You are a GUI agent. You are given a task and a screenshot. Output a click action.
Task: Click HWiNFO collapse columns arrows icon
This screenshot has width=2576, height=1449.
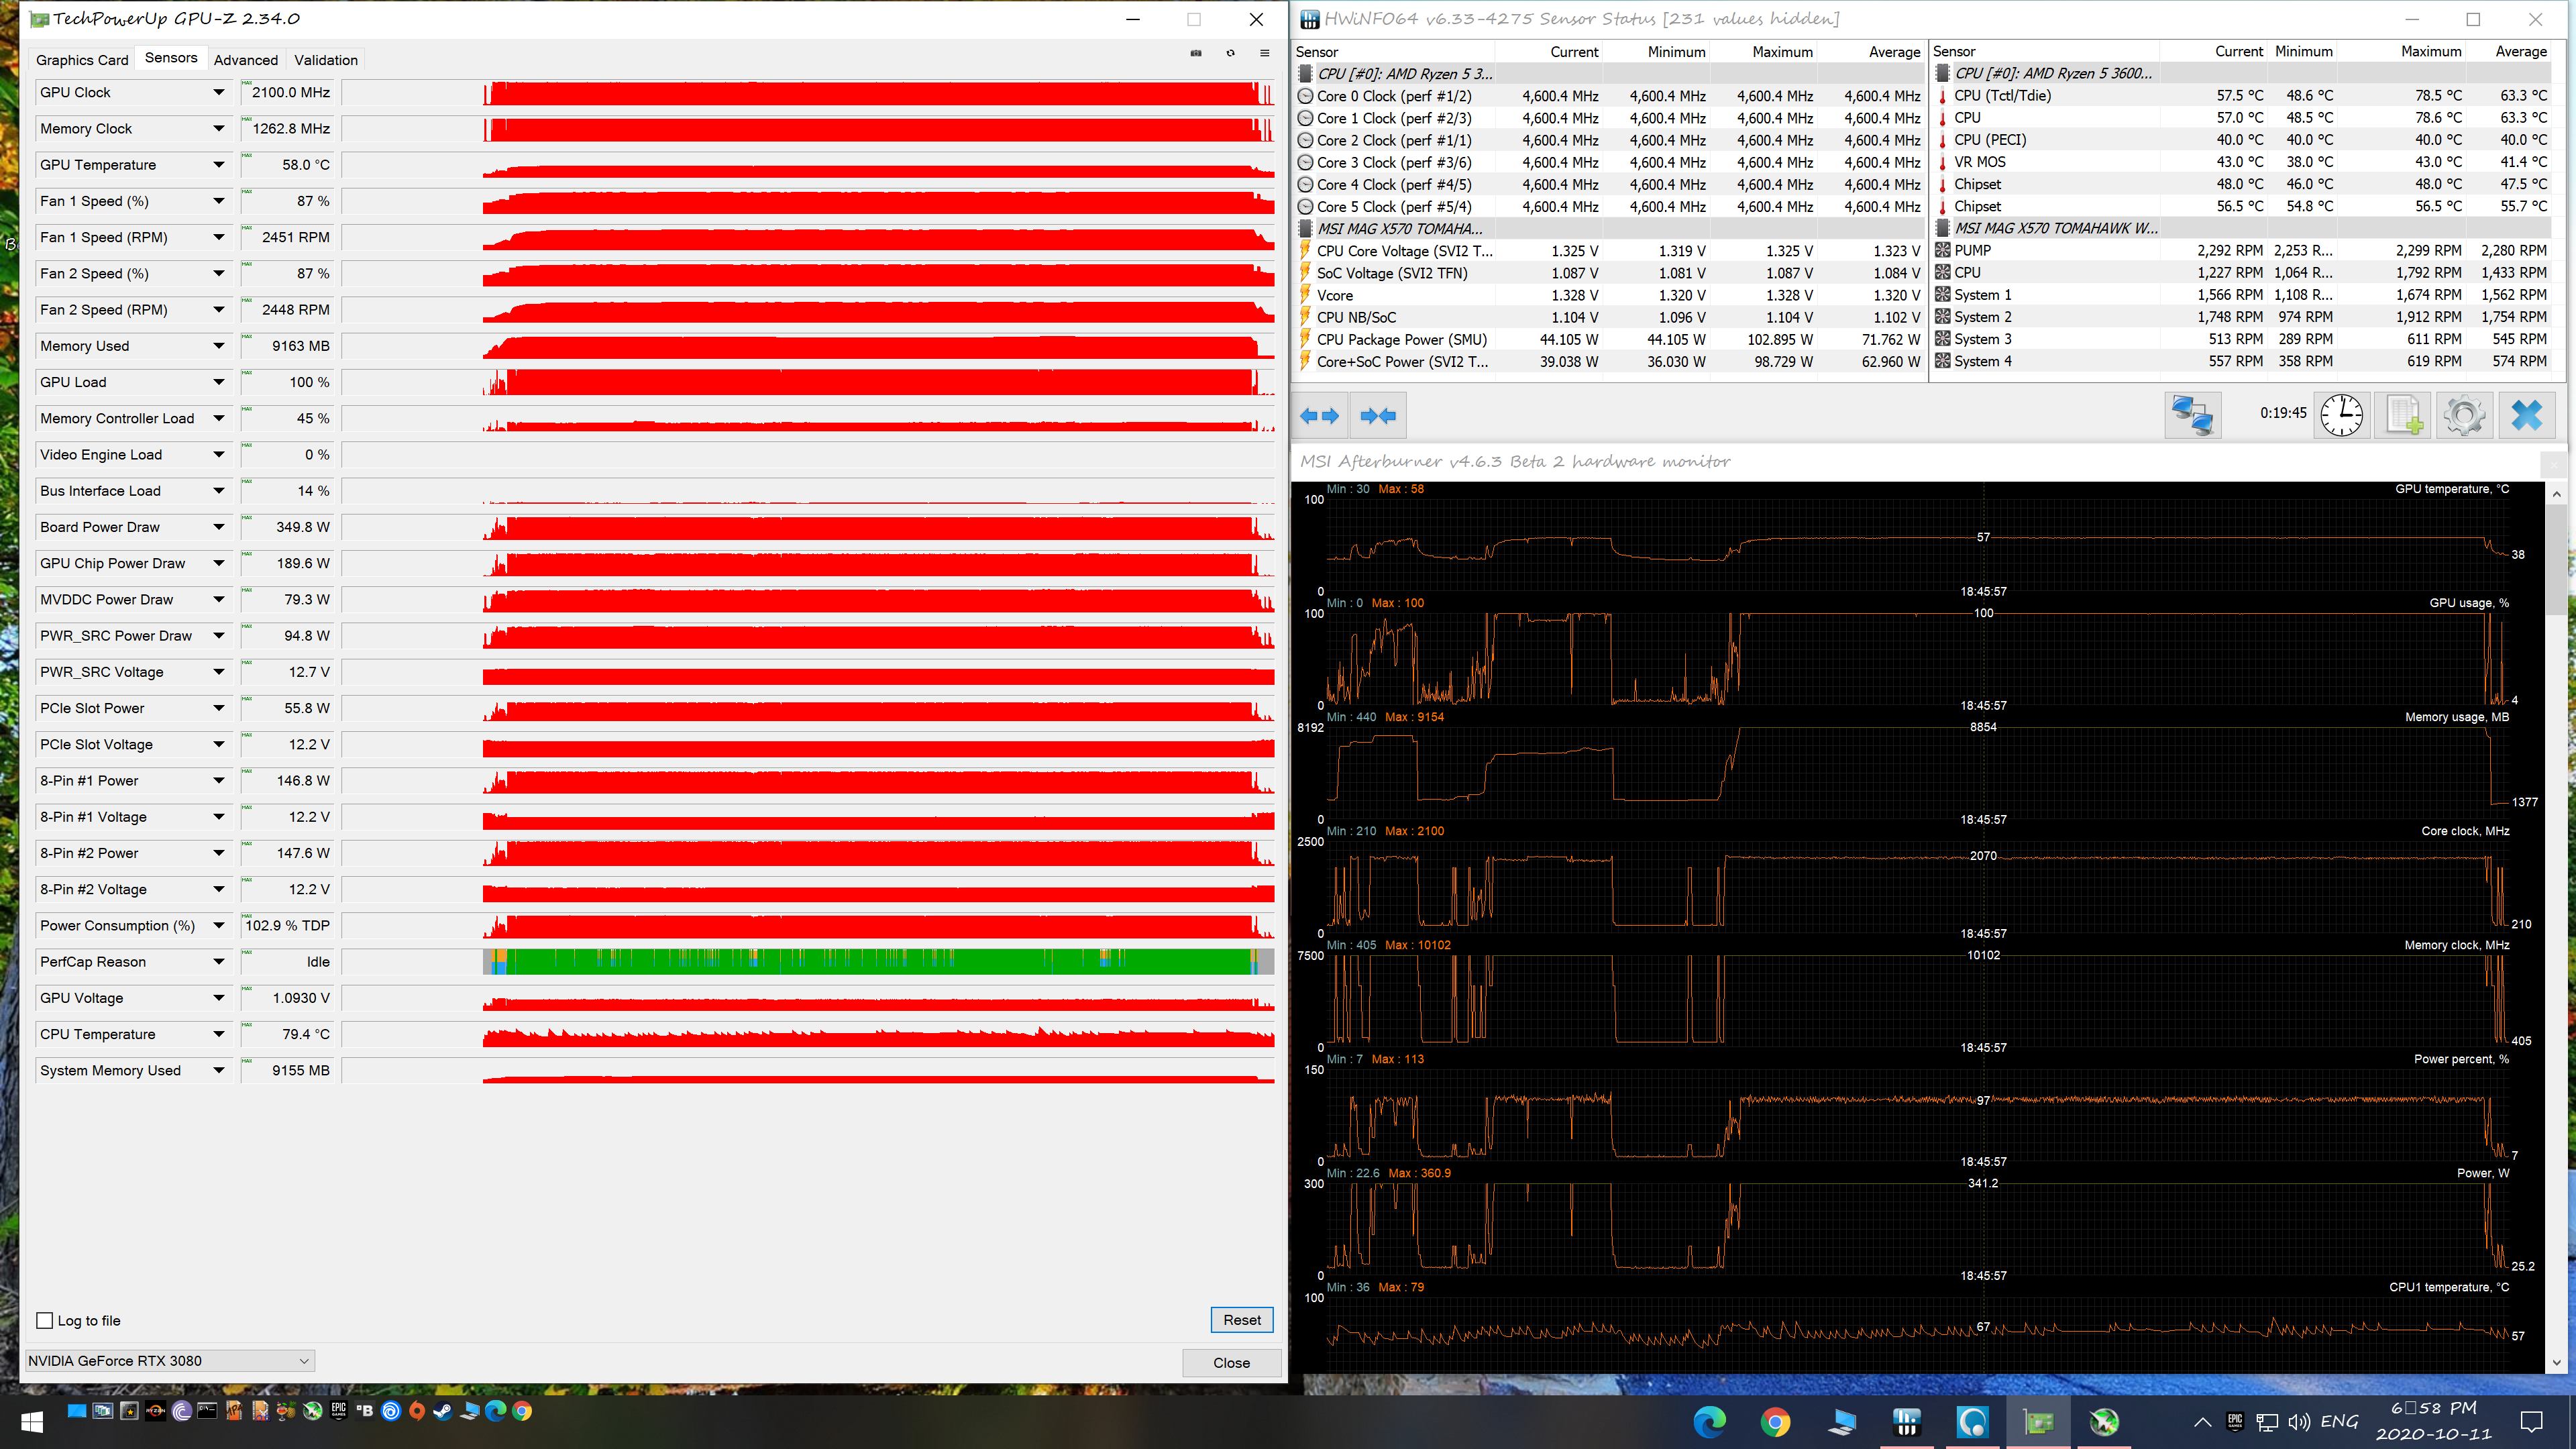coord(1378,415)
